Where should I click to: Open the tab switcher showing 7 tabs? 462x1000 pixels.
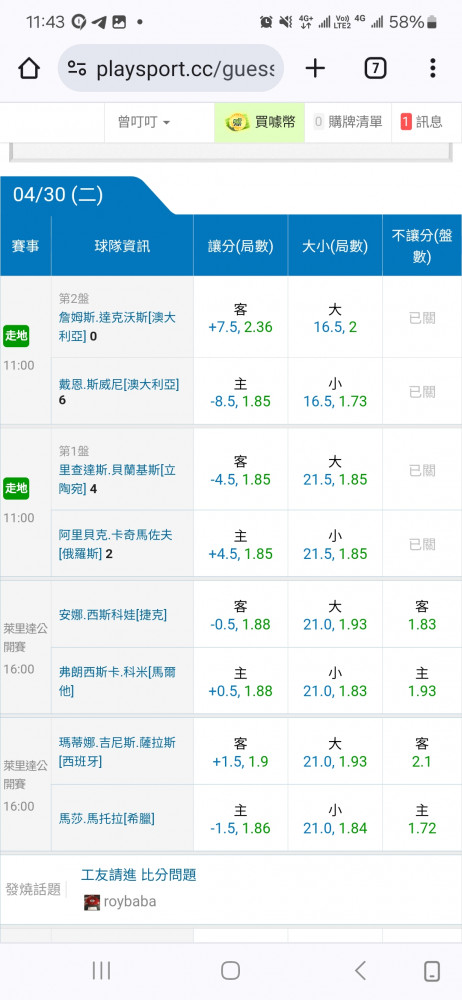coord(375,68)
